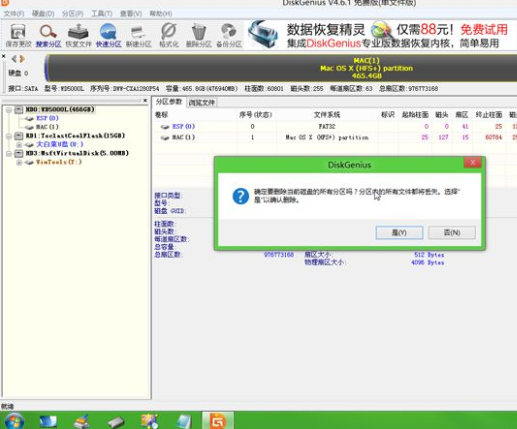The image size is (517, 429).
Task: Click the 序号(状态) column header
Action: pyautogui.click(x=256, y=115)
